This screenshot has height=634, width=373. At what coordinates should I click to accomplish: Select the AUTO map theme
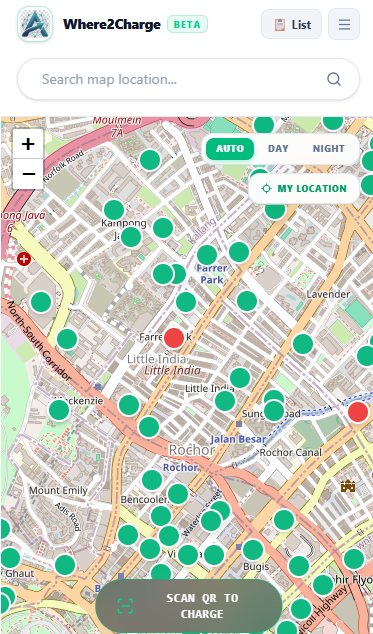point(230,149)
